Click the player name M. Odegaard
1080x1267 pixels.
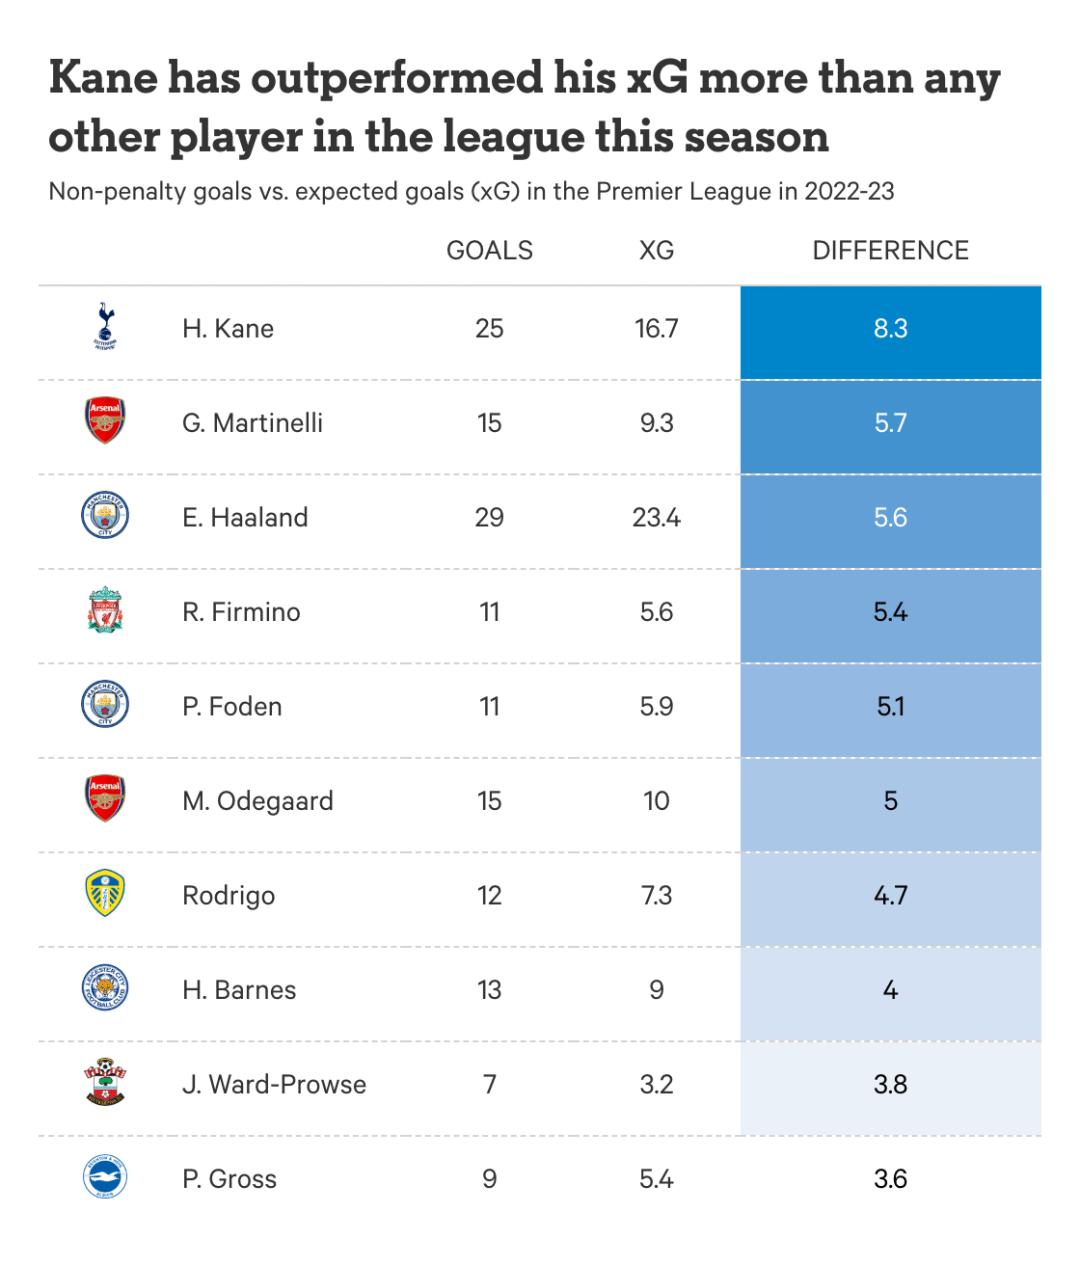tap(258, 801)
